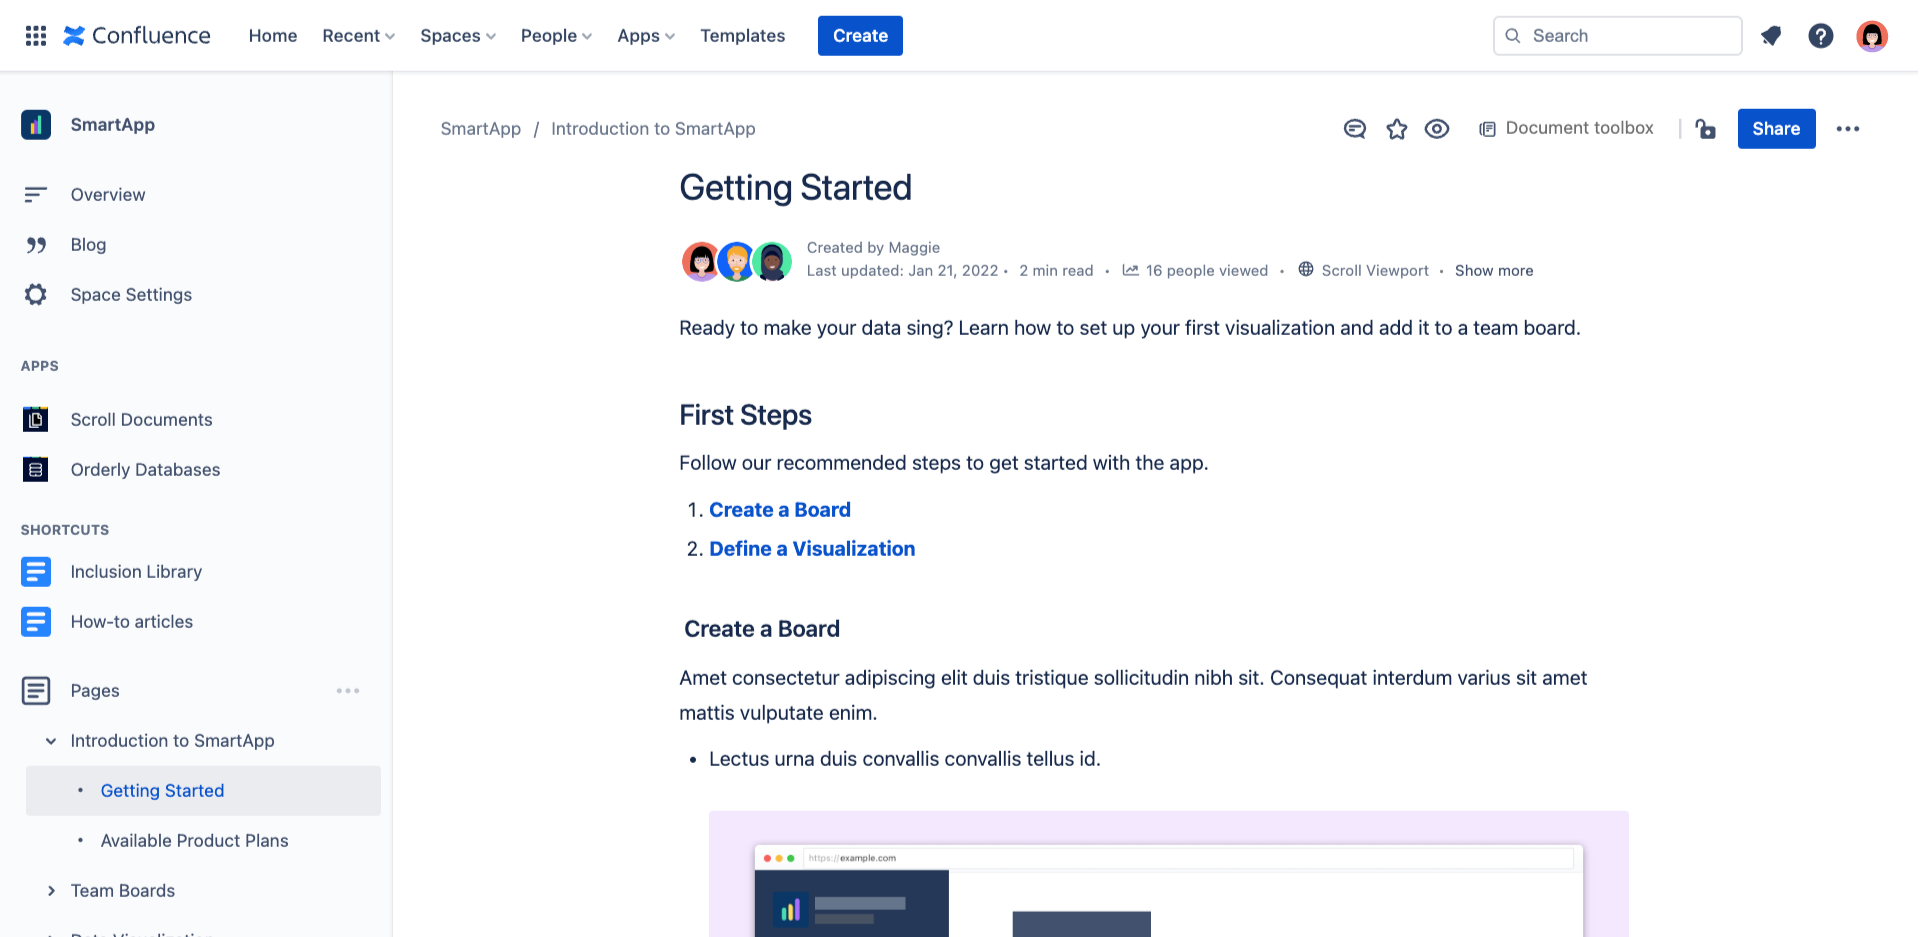Viewport: 1921px width, 937px height.
Task: Open help with the question mark icon
Action: click(x=1822, y=35)
